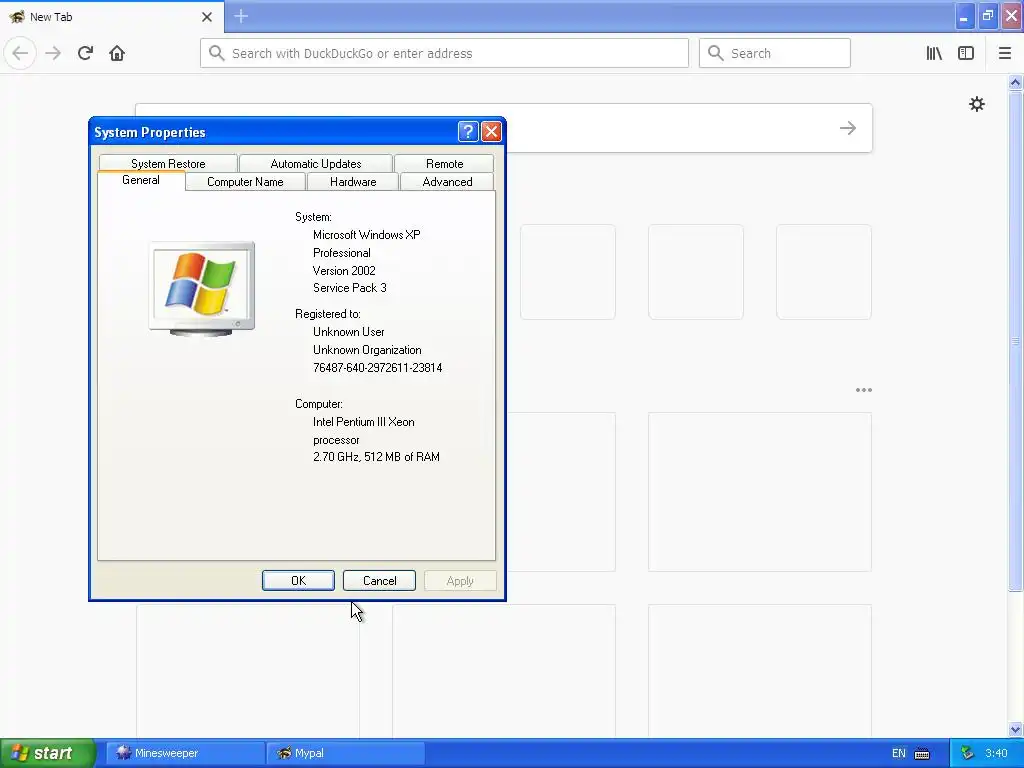Viewport: 1024px width, 768px height.
Task: Click the scroll up arrow of page scrollbar
Action: [1015, 82]
